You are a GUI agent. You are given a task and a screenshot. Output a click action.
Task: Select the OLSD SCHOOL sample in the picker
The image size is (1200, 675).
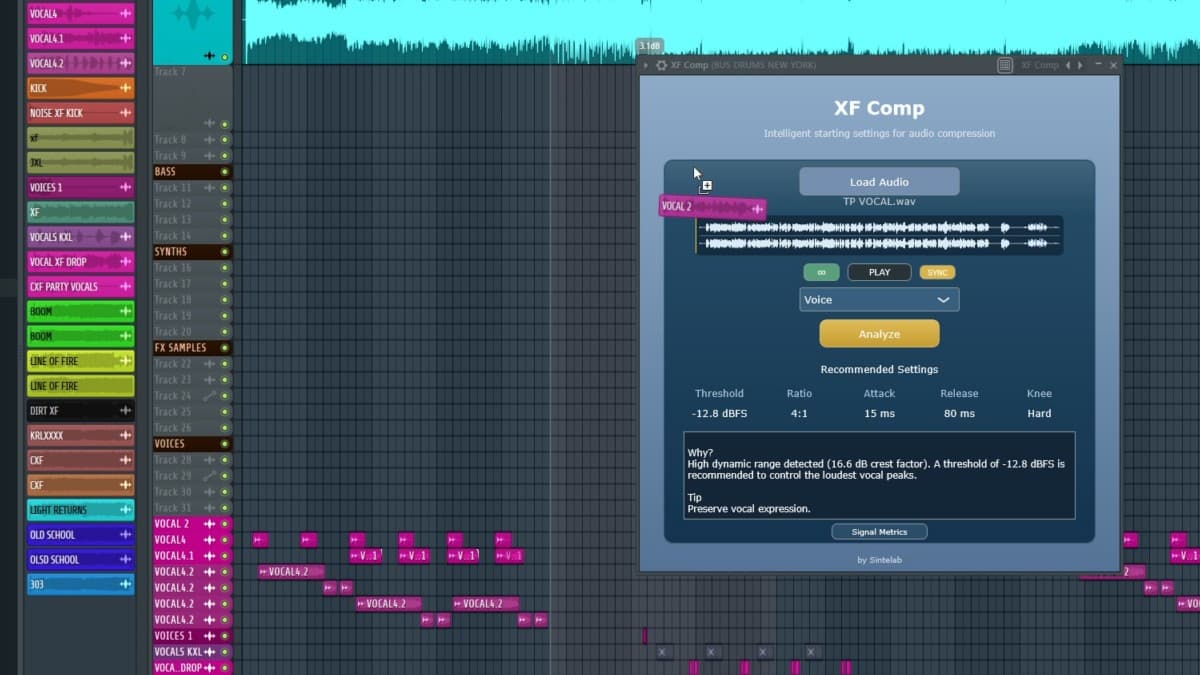80,560
